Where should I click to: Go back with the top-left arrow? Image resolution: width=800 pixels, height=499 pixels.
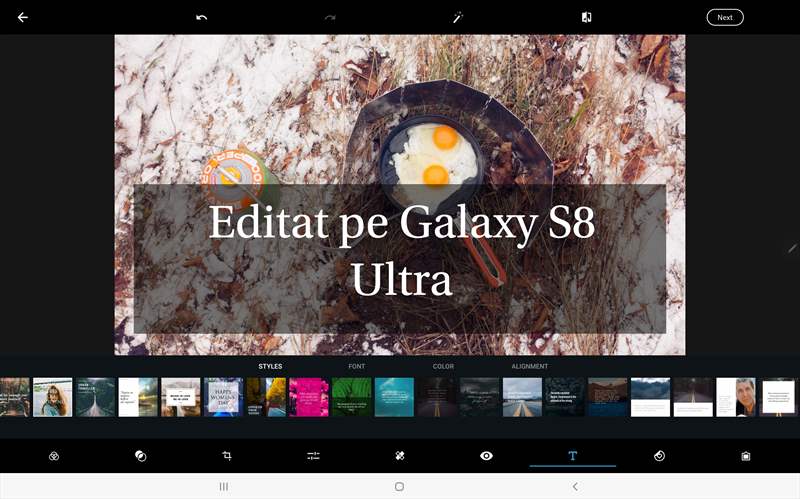click(x=22, y=17)
